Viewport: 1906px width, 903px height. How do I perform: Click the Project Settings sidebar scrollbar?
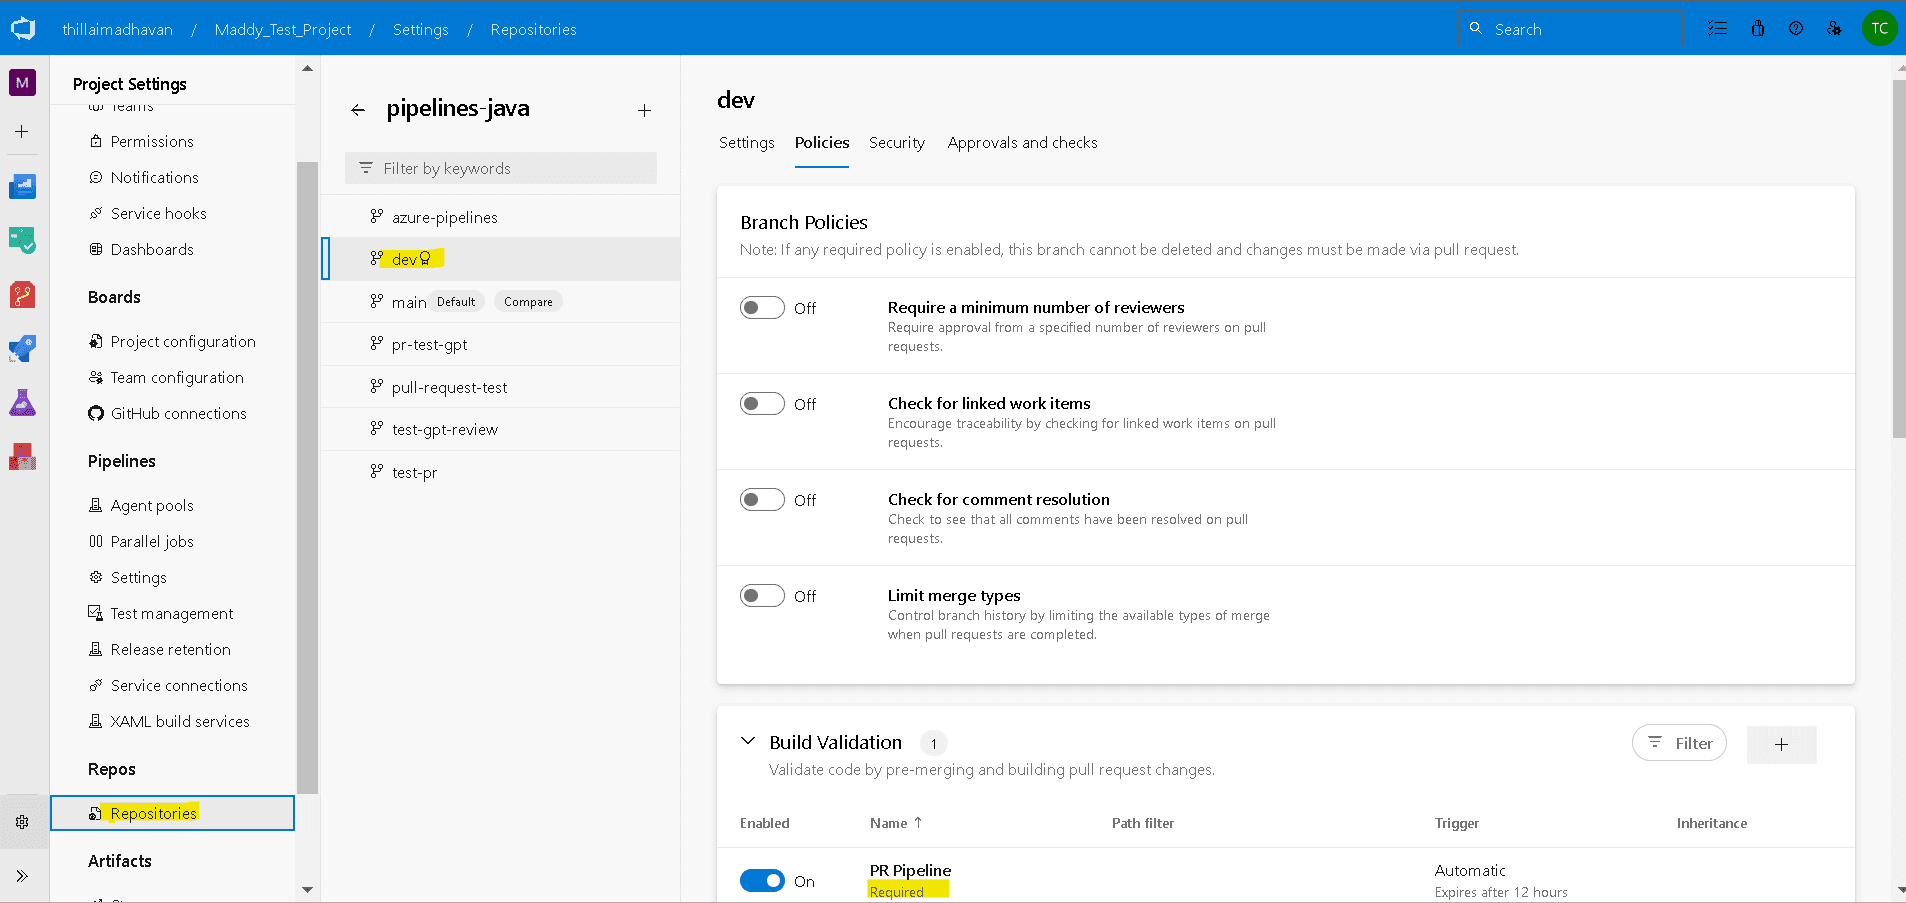click(x=307, y=477)
